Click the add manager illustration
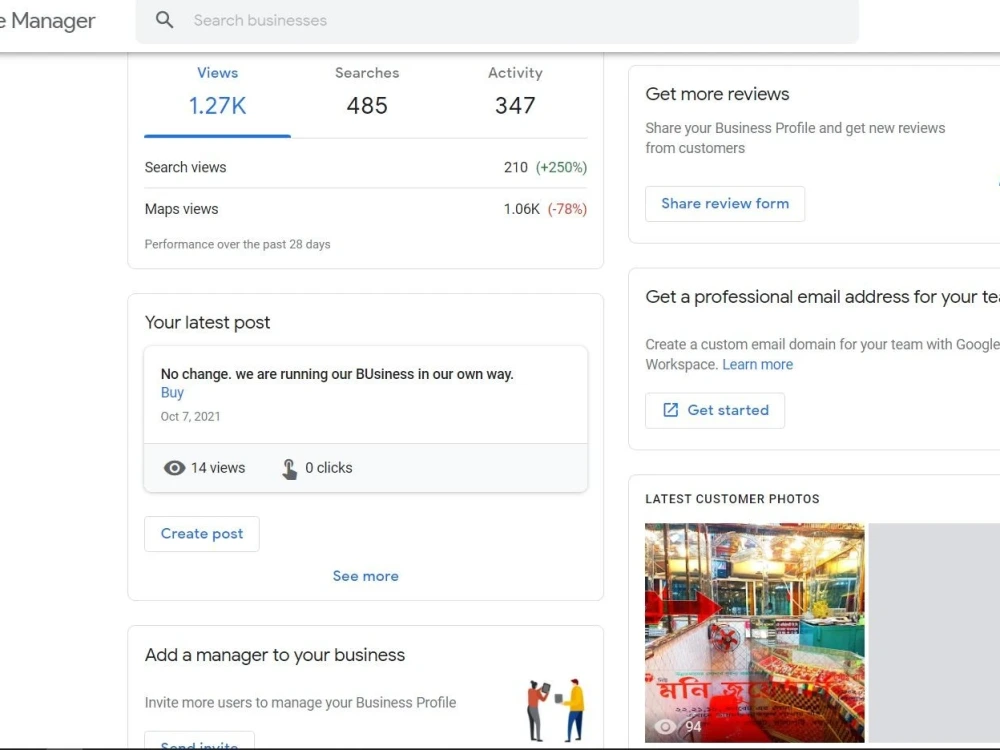Viewport: 1000px width, 750px height. (555, 710)
